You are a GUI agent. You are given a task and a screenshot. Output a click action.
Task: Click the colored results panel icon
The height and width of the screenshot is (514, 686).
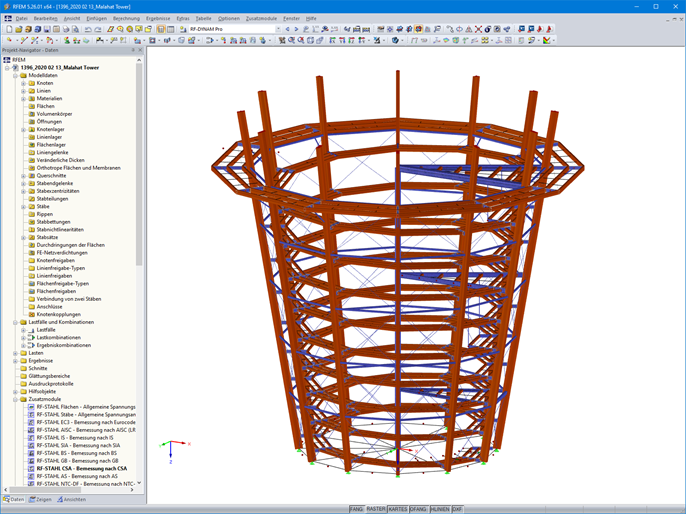click(546, 40)
